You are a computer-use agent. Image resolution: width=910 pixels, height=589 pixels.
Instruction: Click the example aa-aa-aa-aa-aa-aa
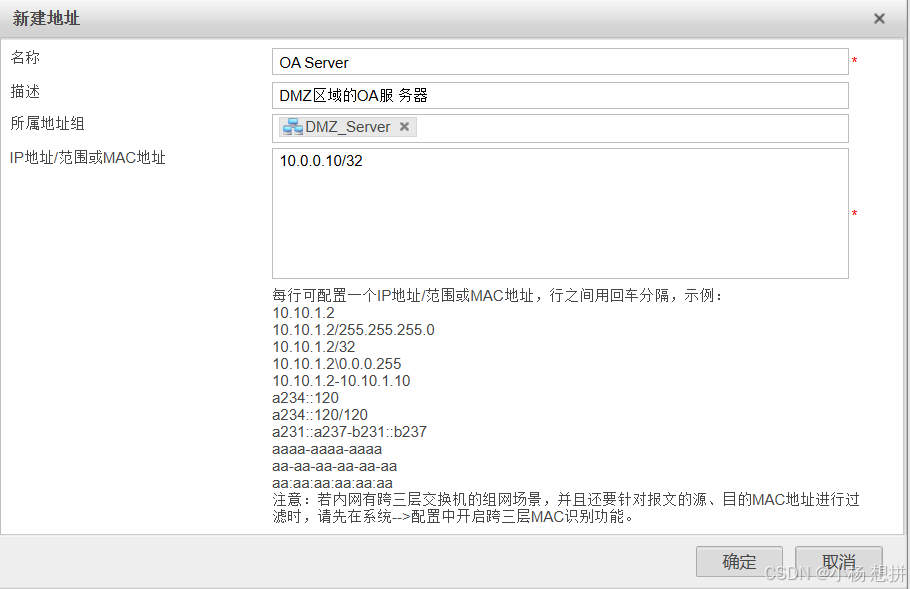tap(335, 466)
